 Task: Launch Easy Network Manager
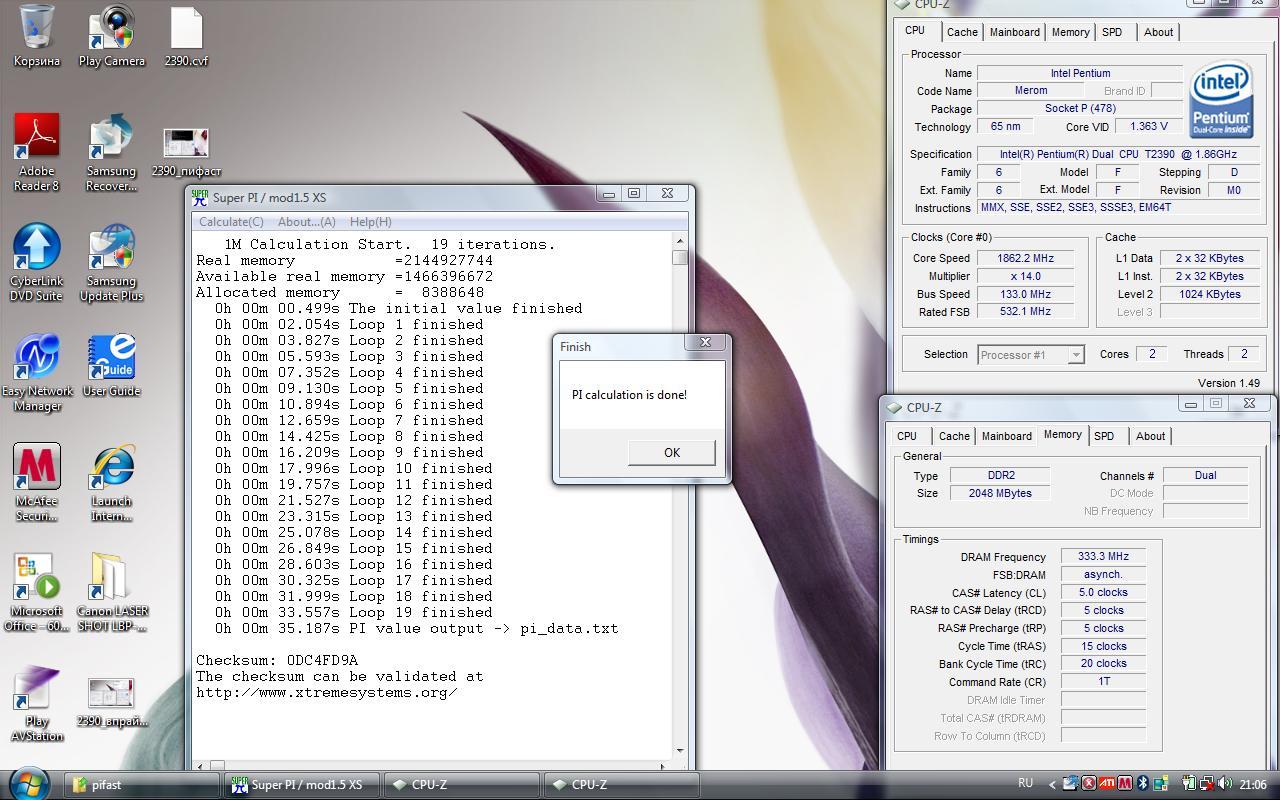(x=37, y=372)
